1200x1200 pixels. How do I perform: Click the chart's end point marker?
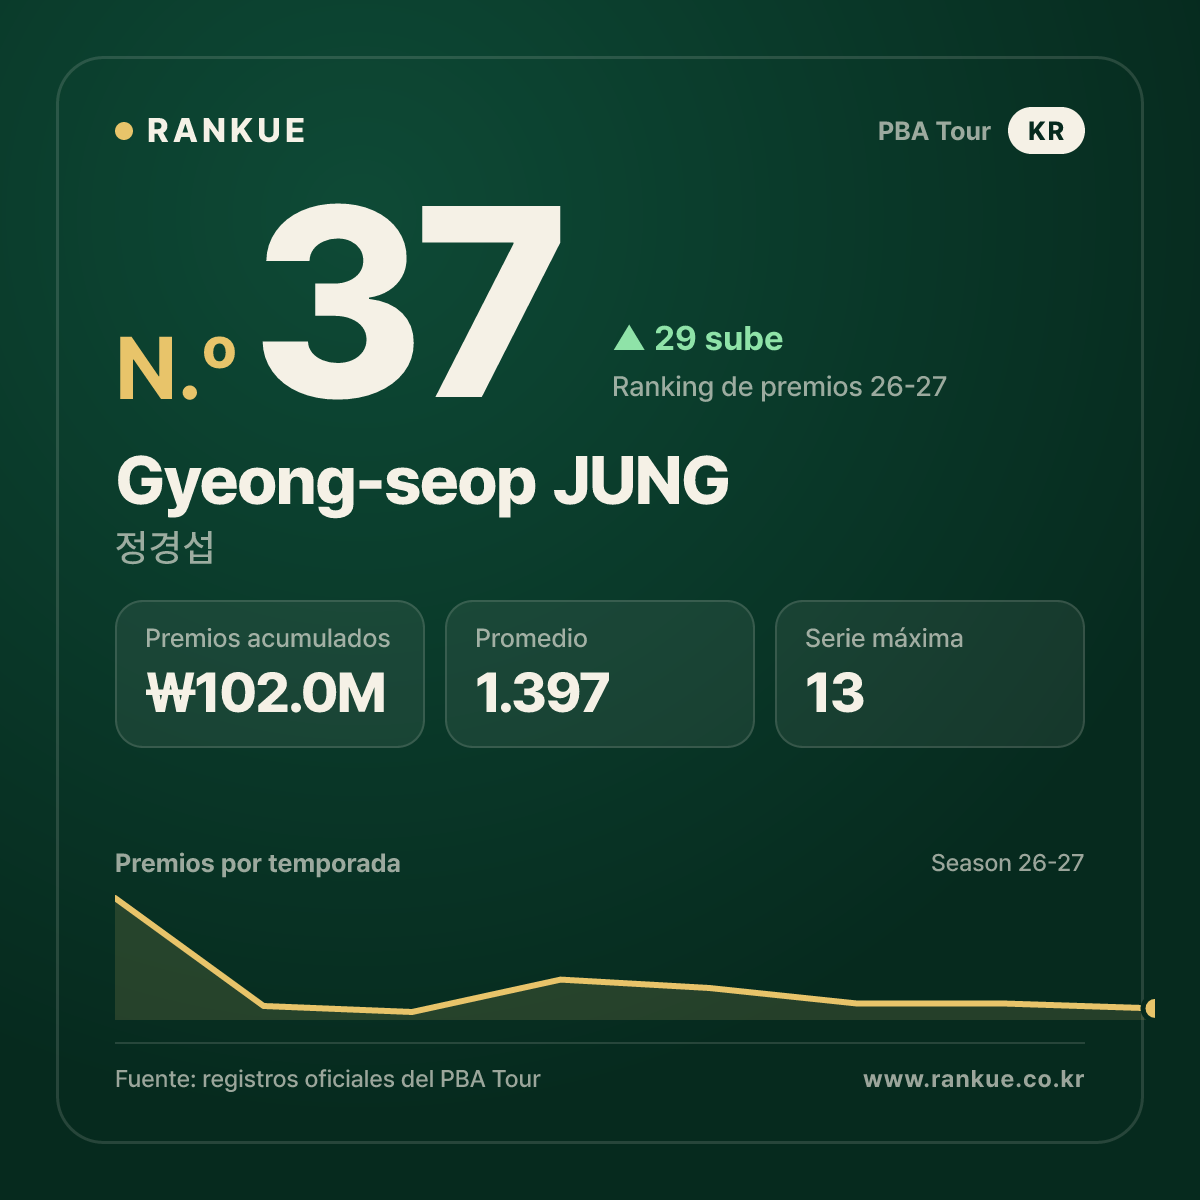point(1150,1008)
